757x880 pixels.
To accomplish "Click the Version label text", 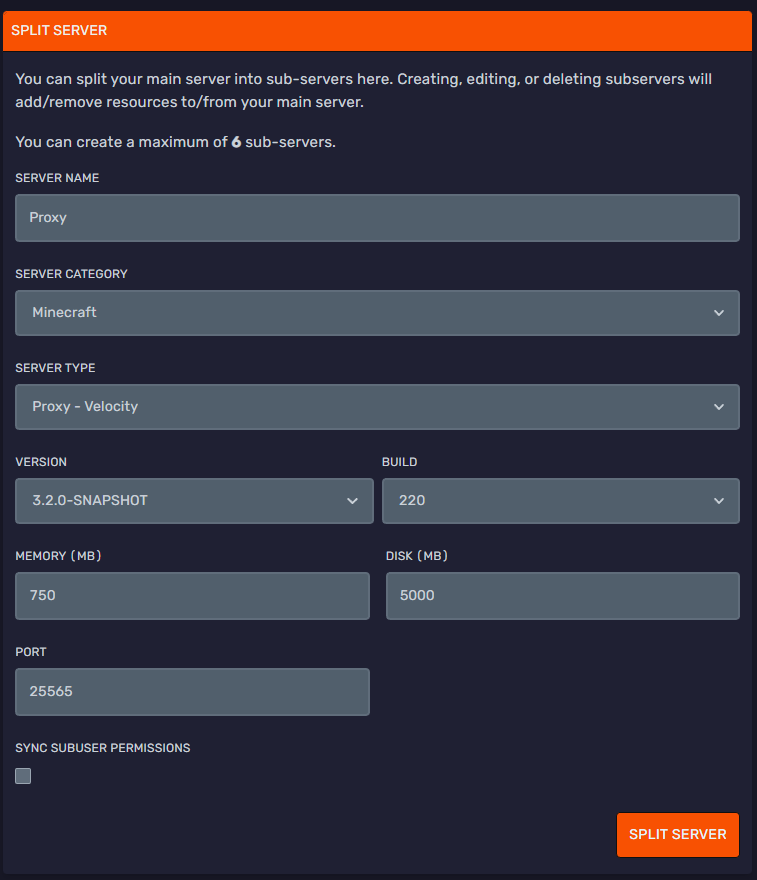I will (41, 463).
